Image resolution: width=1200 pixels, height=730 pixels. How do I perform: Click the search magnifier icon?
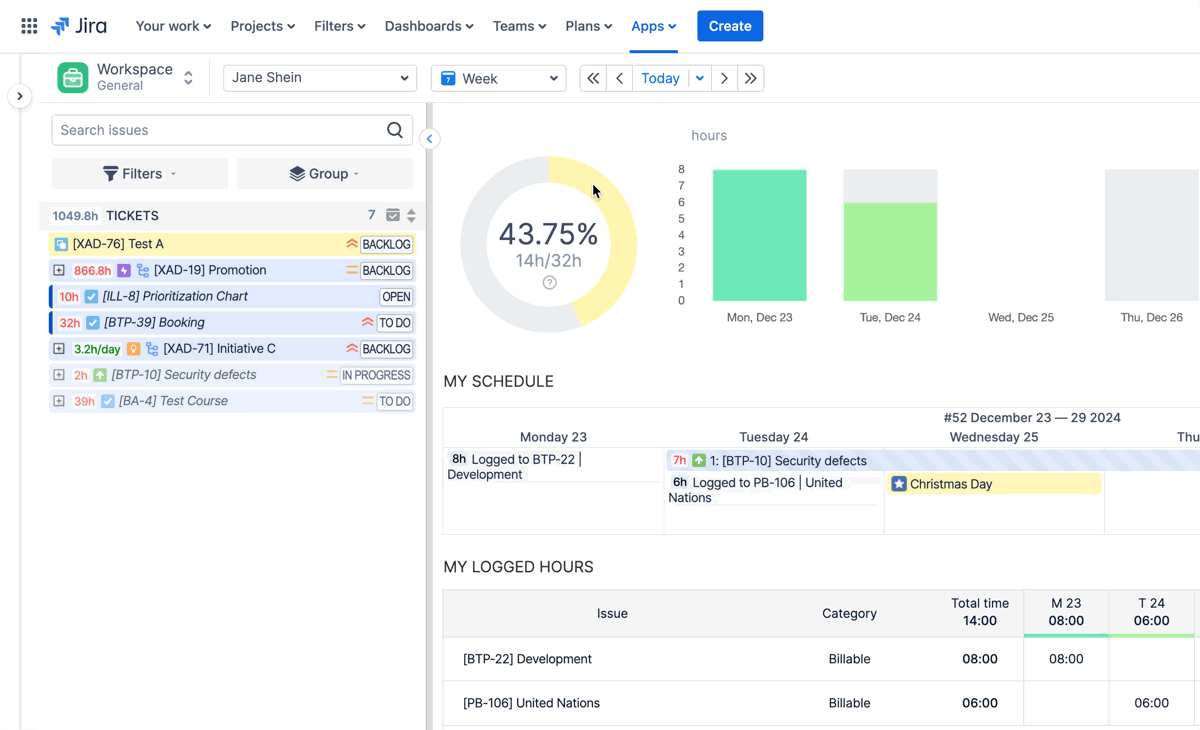point(395,130)
